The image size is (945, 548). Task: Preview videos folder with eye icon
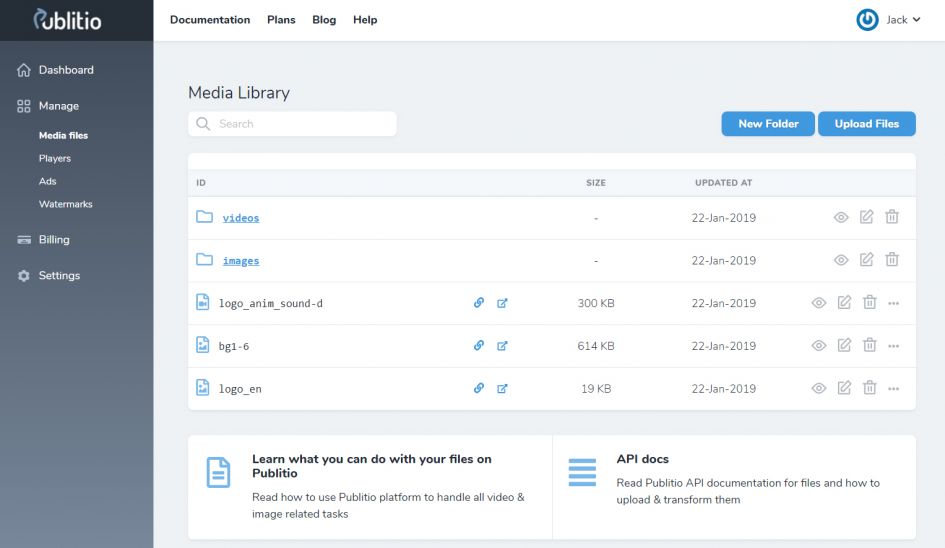click(841, 218)
